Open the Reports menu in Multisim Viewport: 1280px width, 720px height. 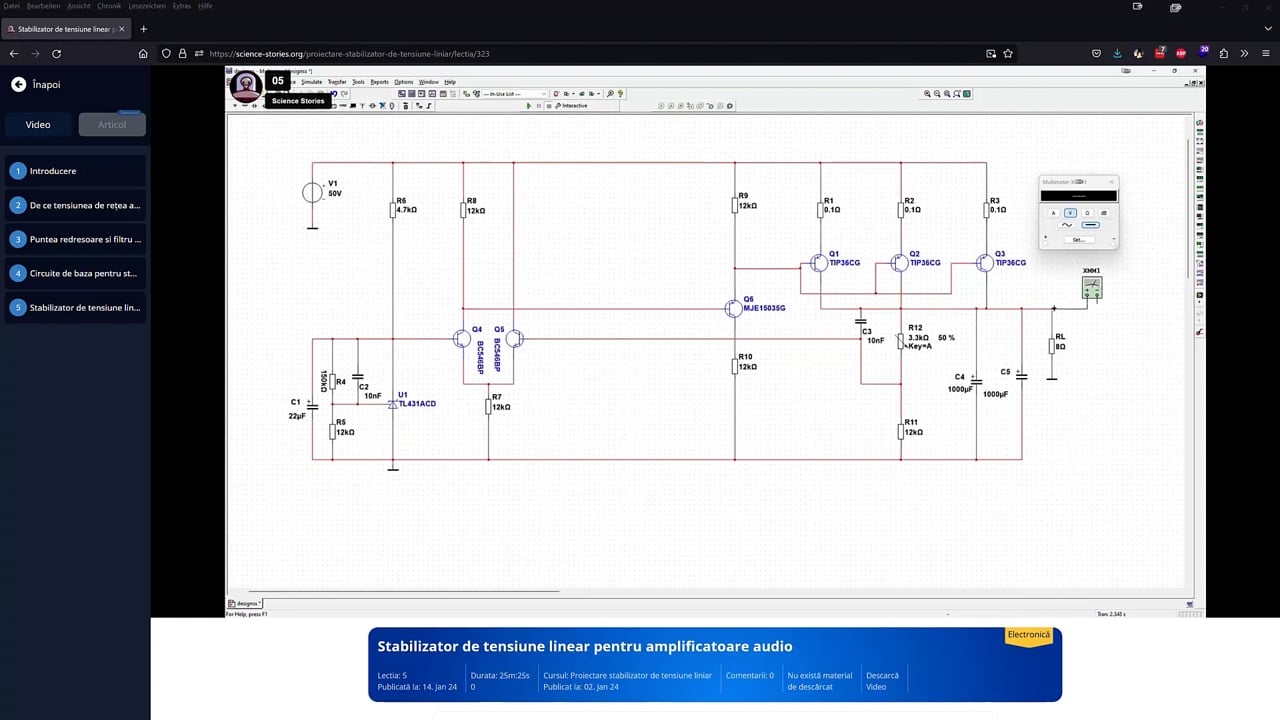pos(379,82)
